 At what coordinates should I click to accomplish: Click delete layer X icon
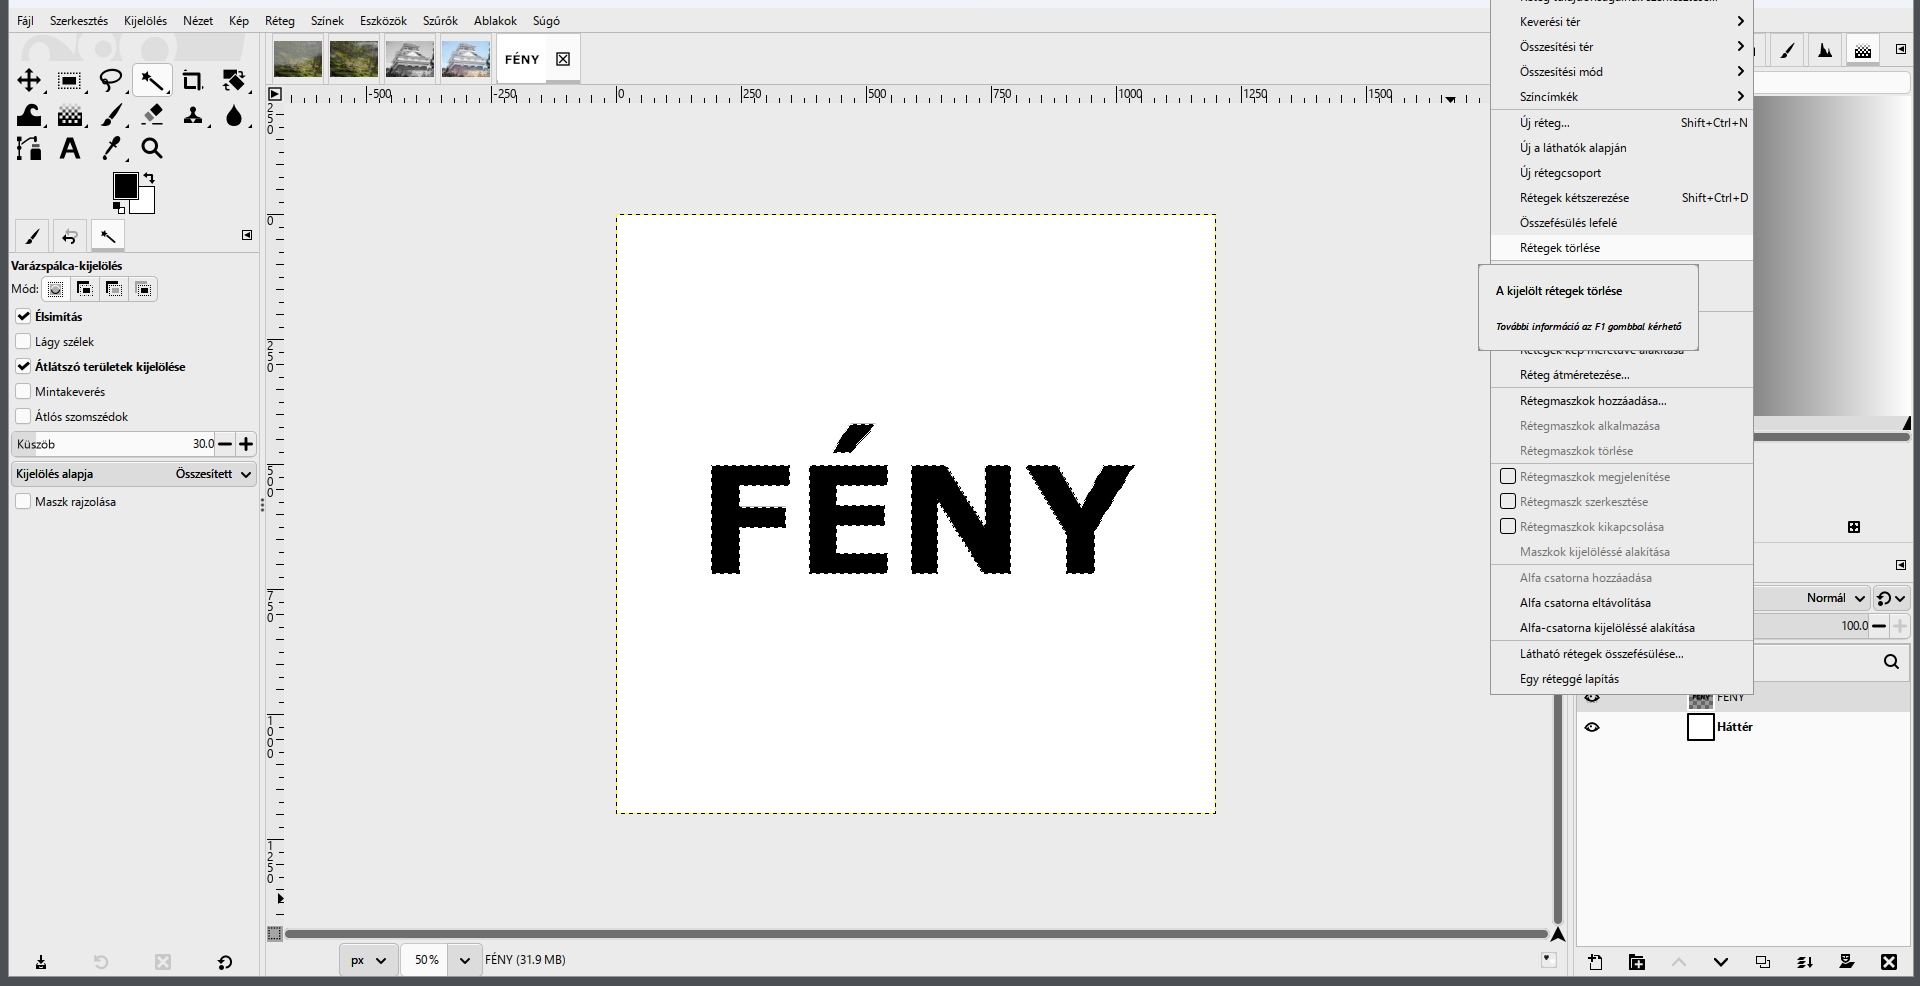pos(1889,962)
